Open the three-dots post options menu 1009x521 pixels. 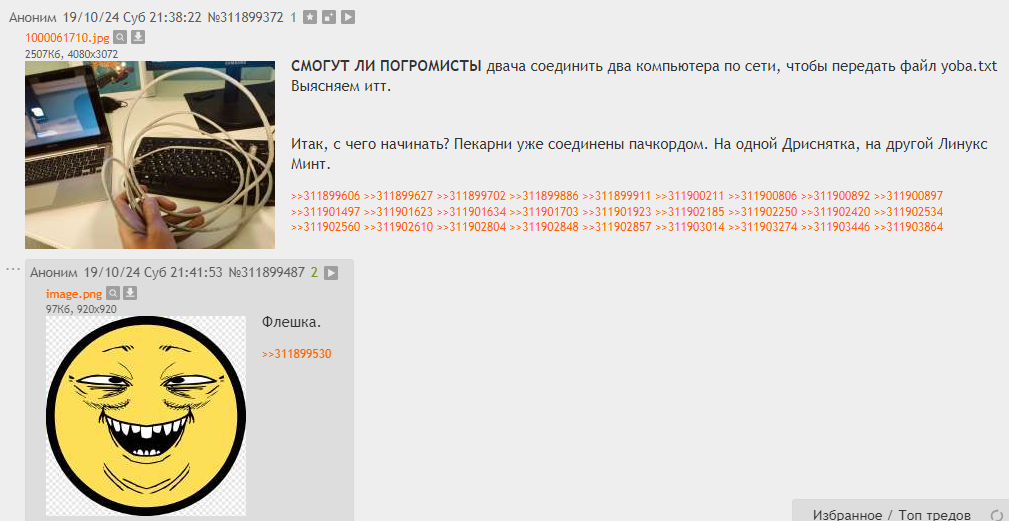13,268
